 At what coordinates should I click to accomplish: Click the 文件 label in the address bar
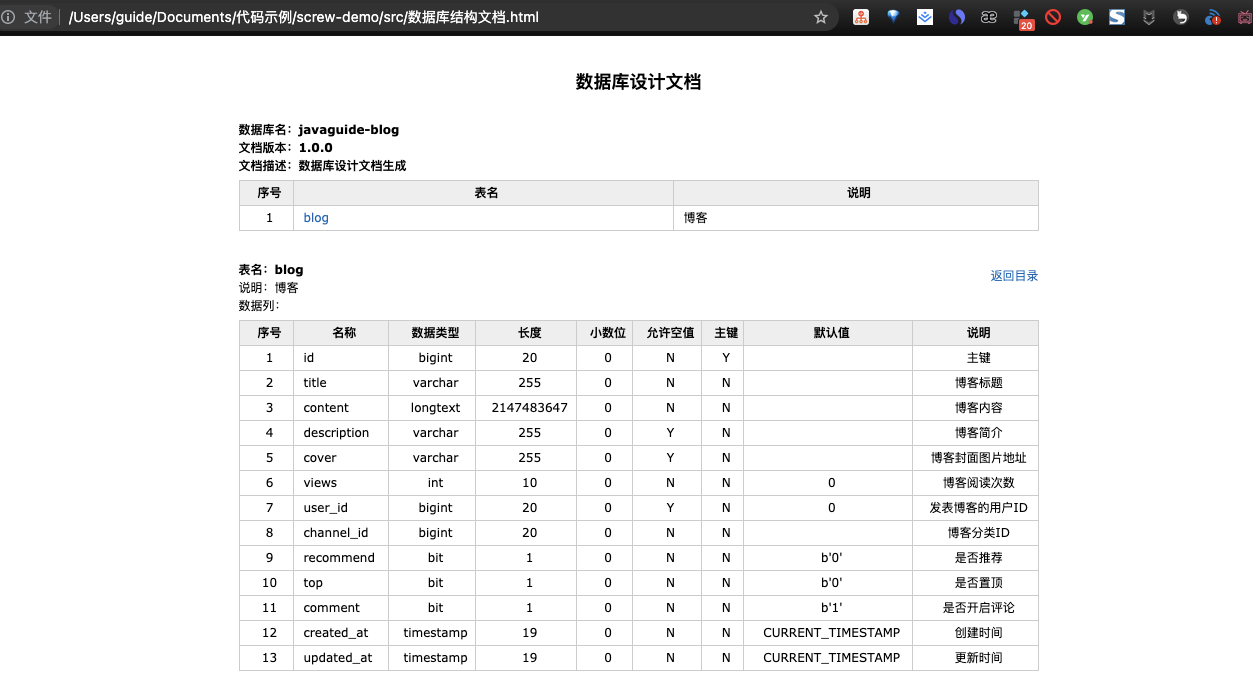[x=38, y=17]
